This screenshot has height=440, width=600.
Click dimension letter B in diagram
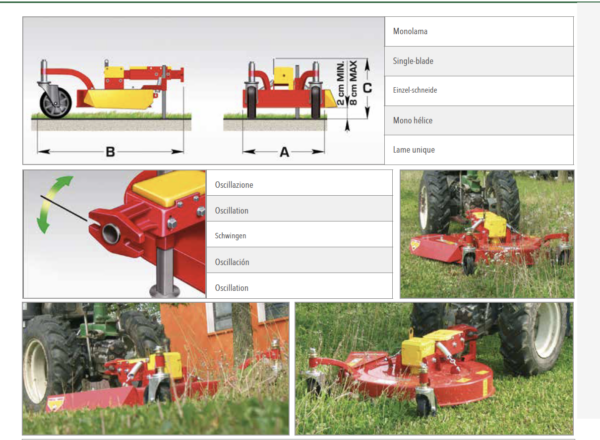click(110, 152)
